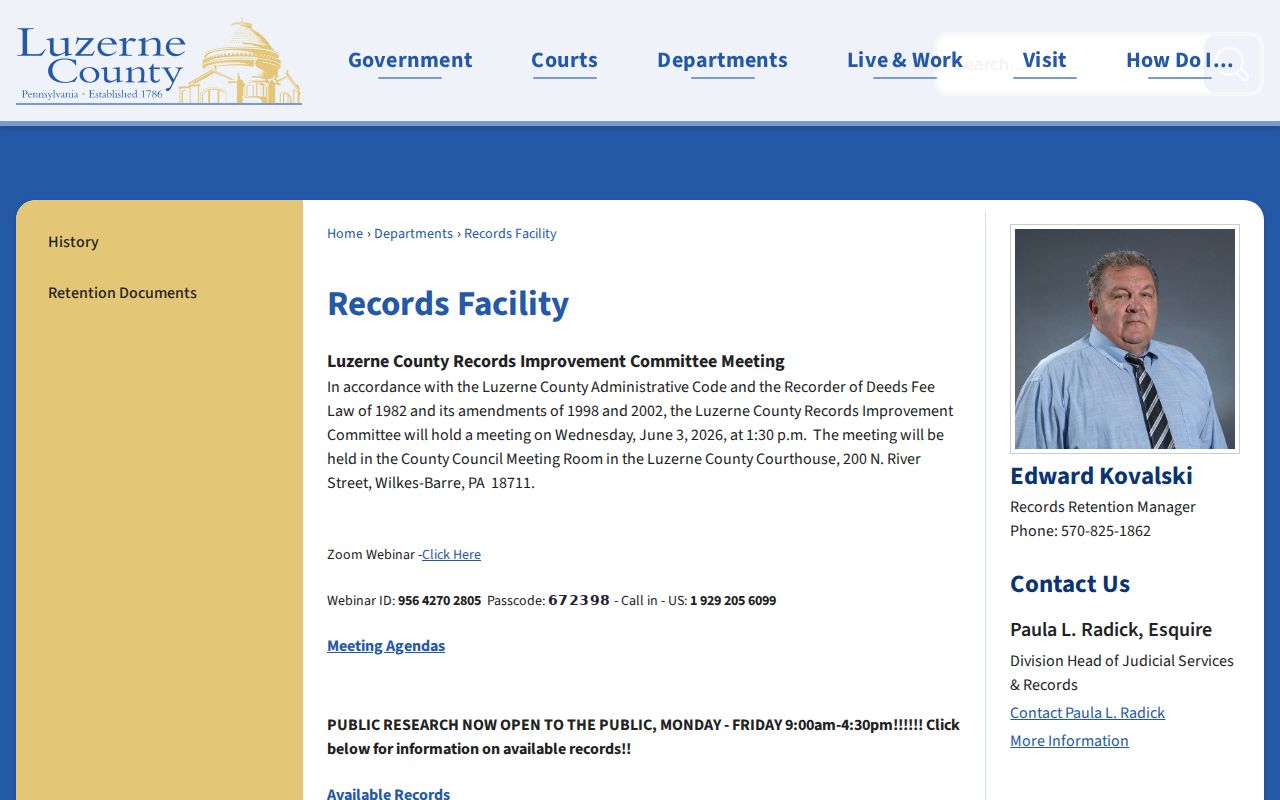Open the Visit menu
The image size is (1280, 800).
[x=1044, y=60]
